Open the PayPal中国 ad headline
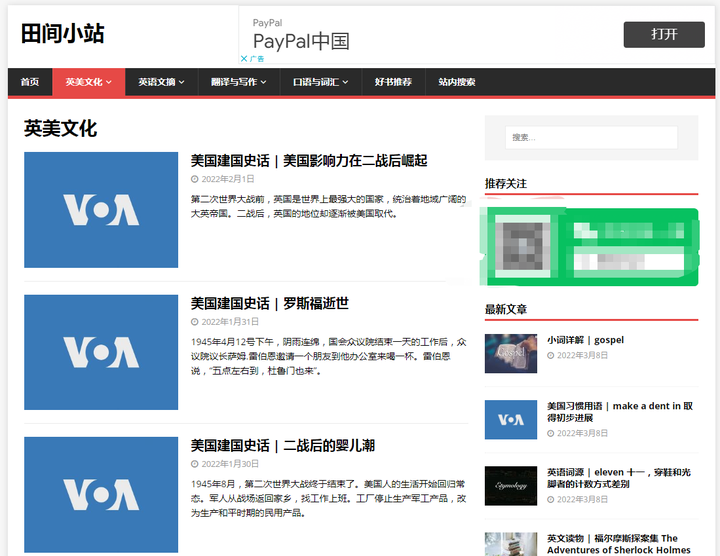720x556 pixels. click(x=301, y=41)
